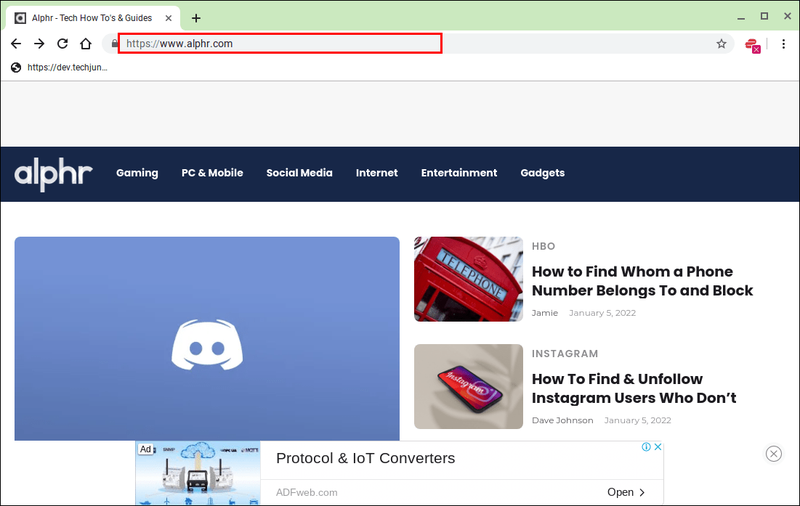Open the browser home page
The width and height of the screenshot is (800, 506).
pyautogui.click(x=86, y=44)
